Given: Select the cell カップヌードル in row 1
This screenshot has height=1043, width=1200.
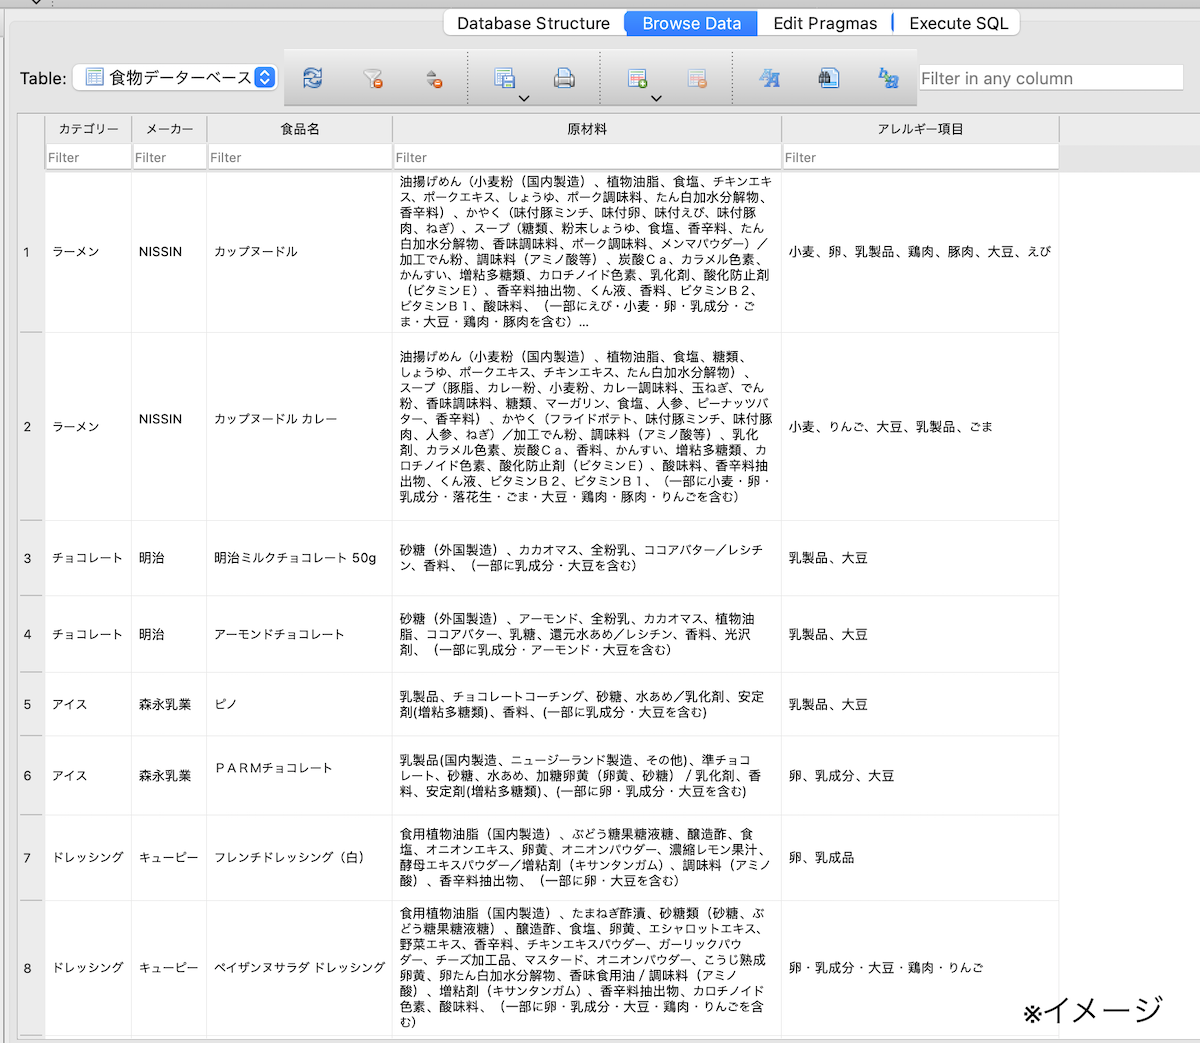Looking at the screenshot, I should (x=300, y=252).
